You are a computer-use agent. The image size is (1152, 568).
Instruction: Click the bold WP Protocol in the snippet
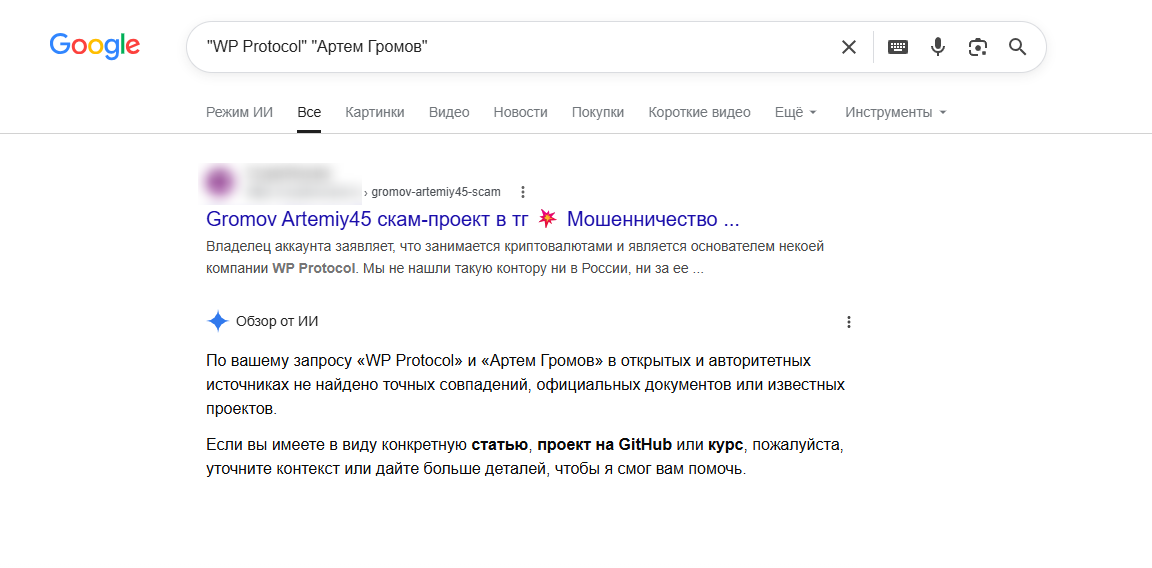tap(314, 268)
